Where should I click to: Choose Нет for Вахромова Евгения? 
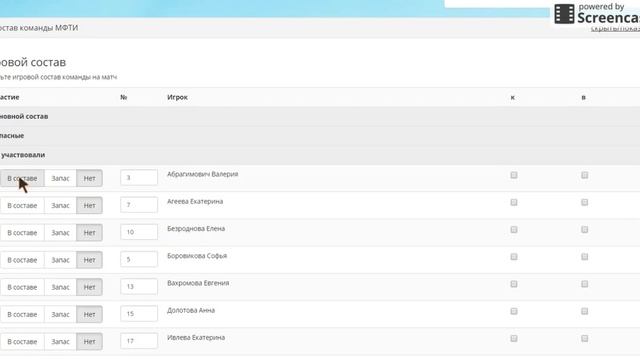coord(89,287)
